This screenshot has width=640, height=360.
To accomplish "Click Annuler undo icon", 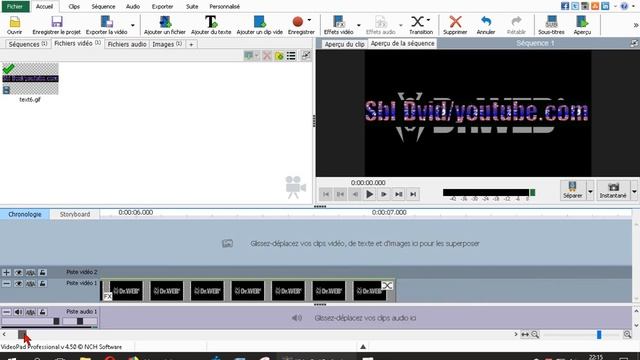I will (x=486, y=22).
